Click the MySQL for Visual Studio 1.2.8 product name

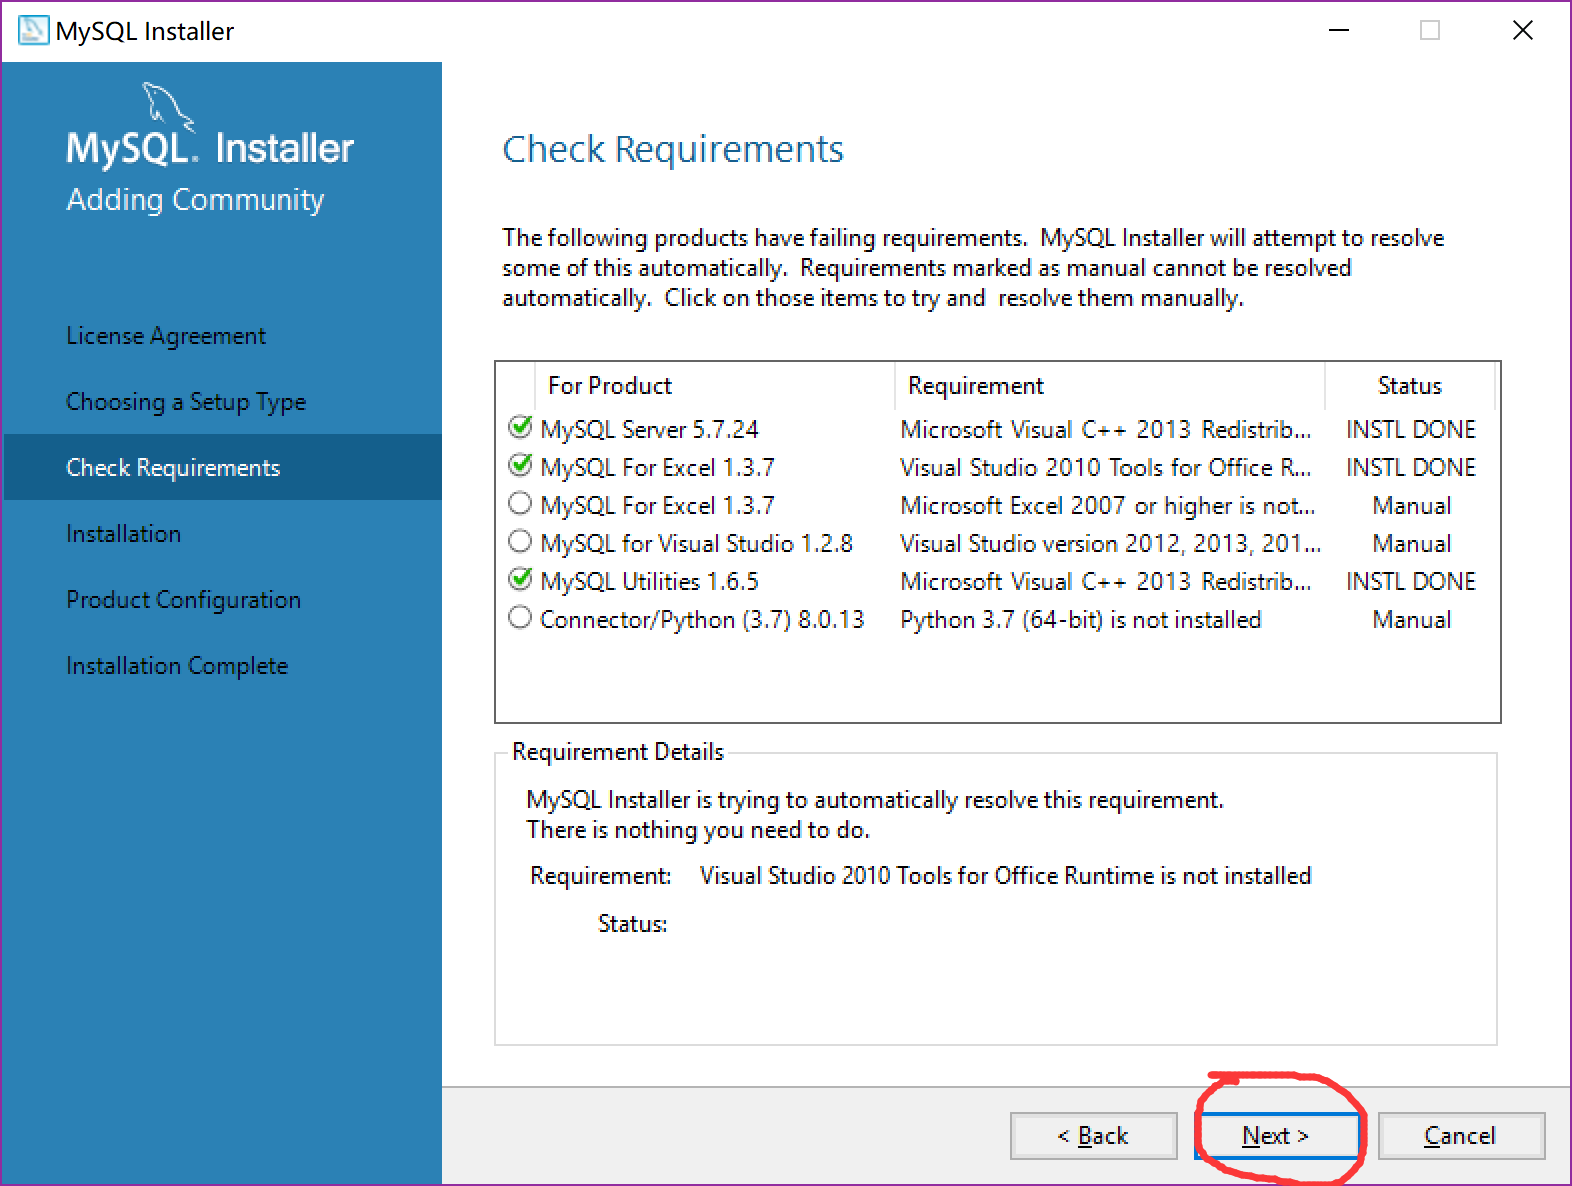696,543
